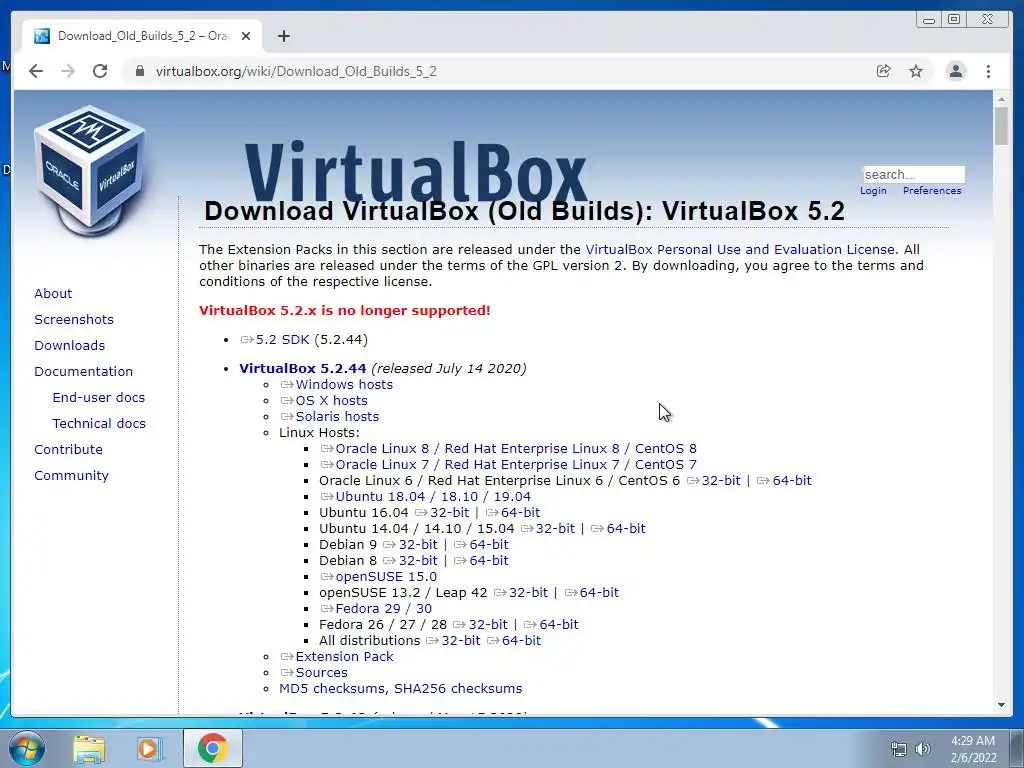
Task: Go to Screenshots in the sidebar
Action: [x=74, y=319]
